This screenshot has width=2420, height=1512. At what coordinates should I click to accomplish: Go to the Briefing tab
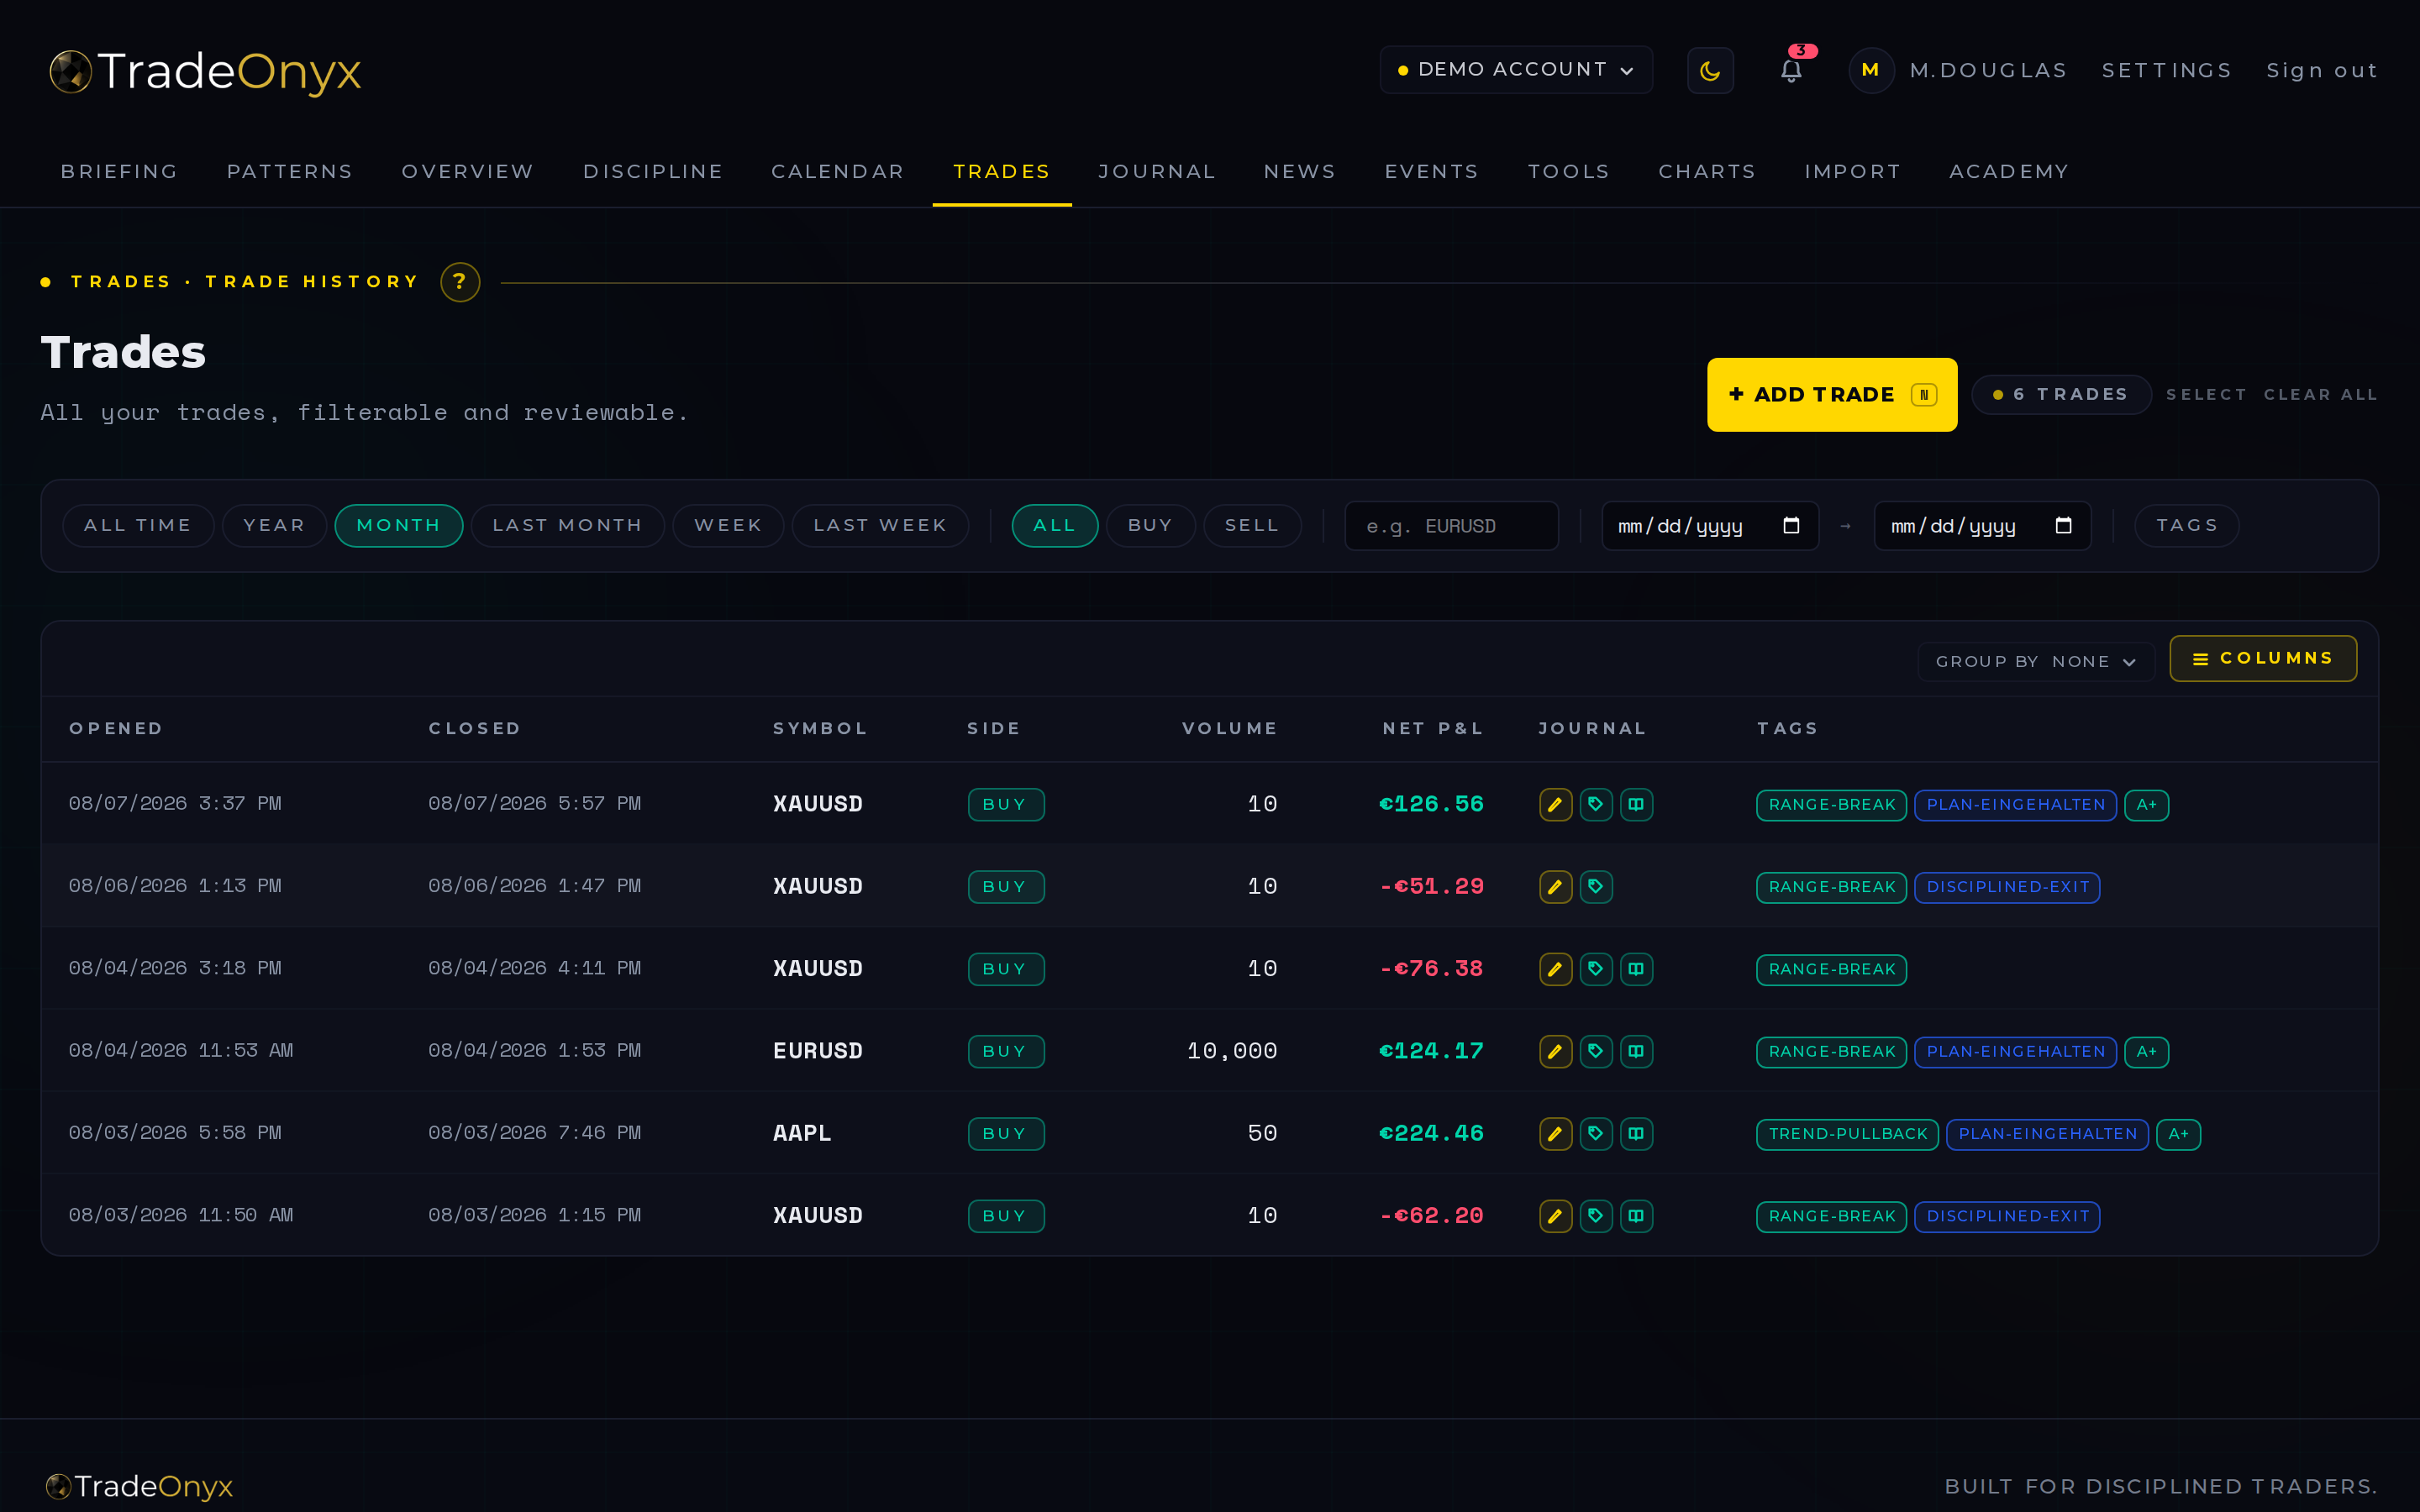pyautogui.click(x=119, y=172)
